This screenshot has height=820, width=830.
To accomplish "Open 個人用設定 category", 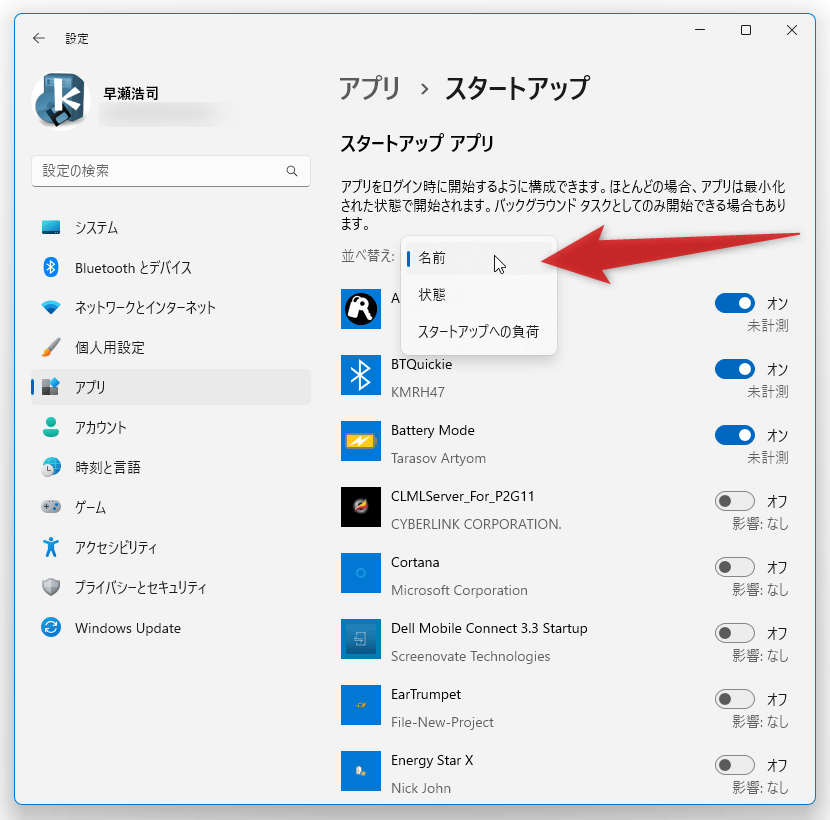I will tap(171, 347).
